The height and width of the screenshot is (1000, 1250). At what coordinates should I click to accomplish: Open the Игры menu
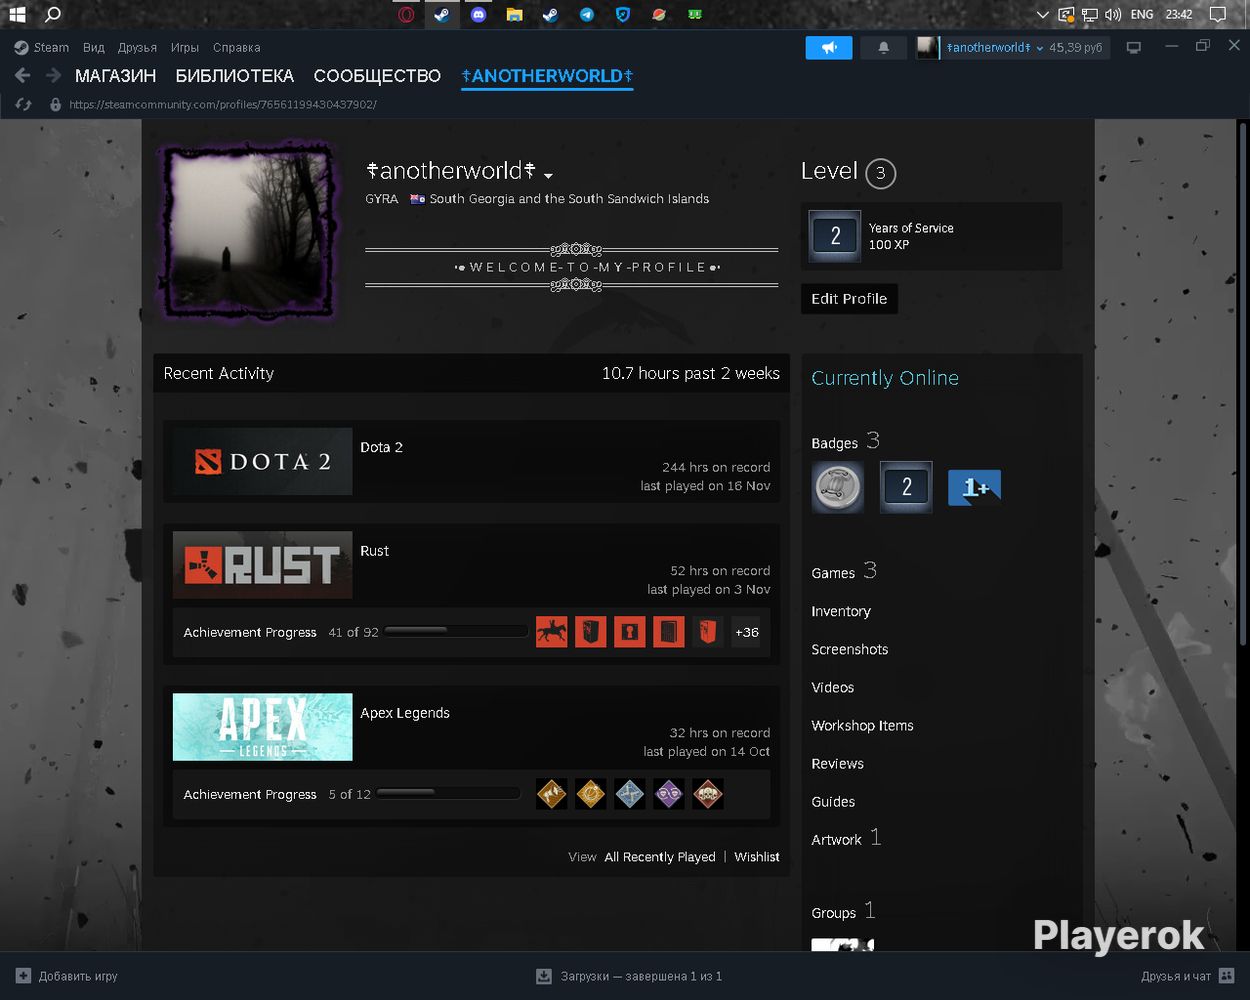pyautogui.click(x=185, y=47)
